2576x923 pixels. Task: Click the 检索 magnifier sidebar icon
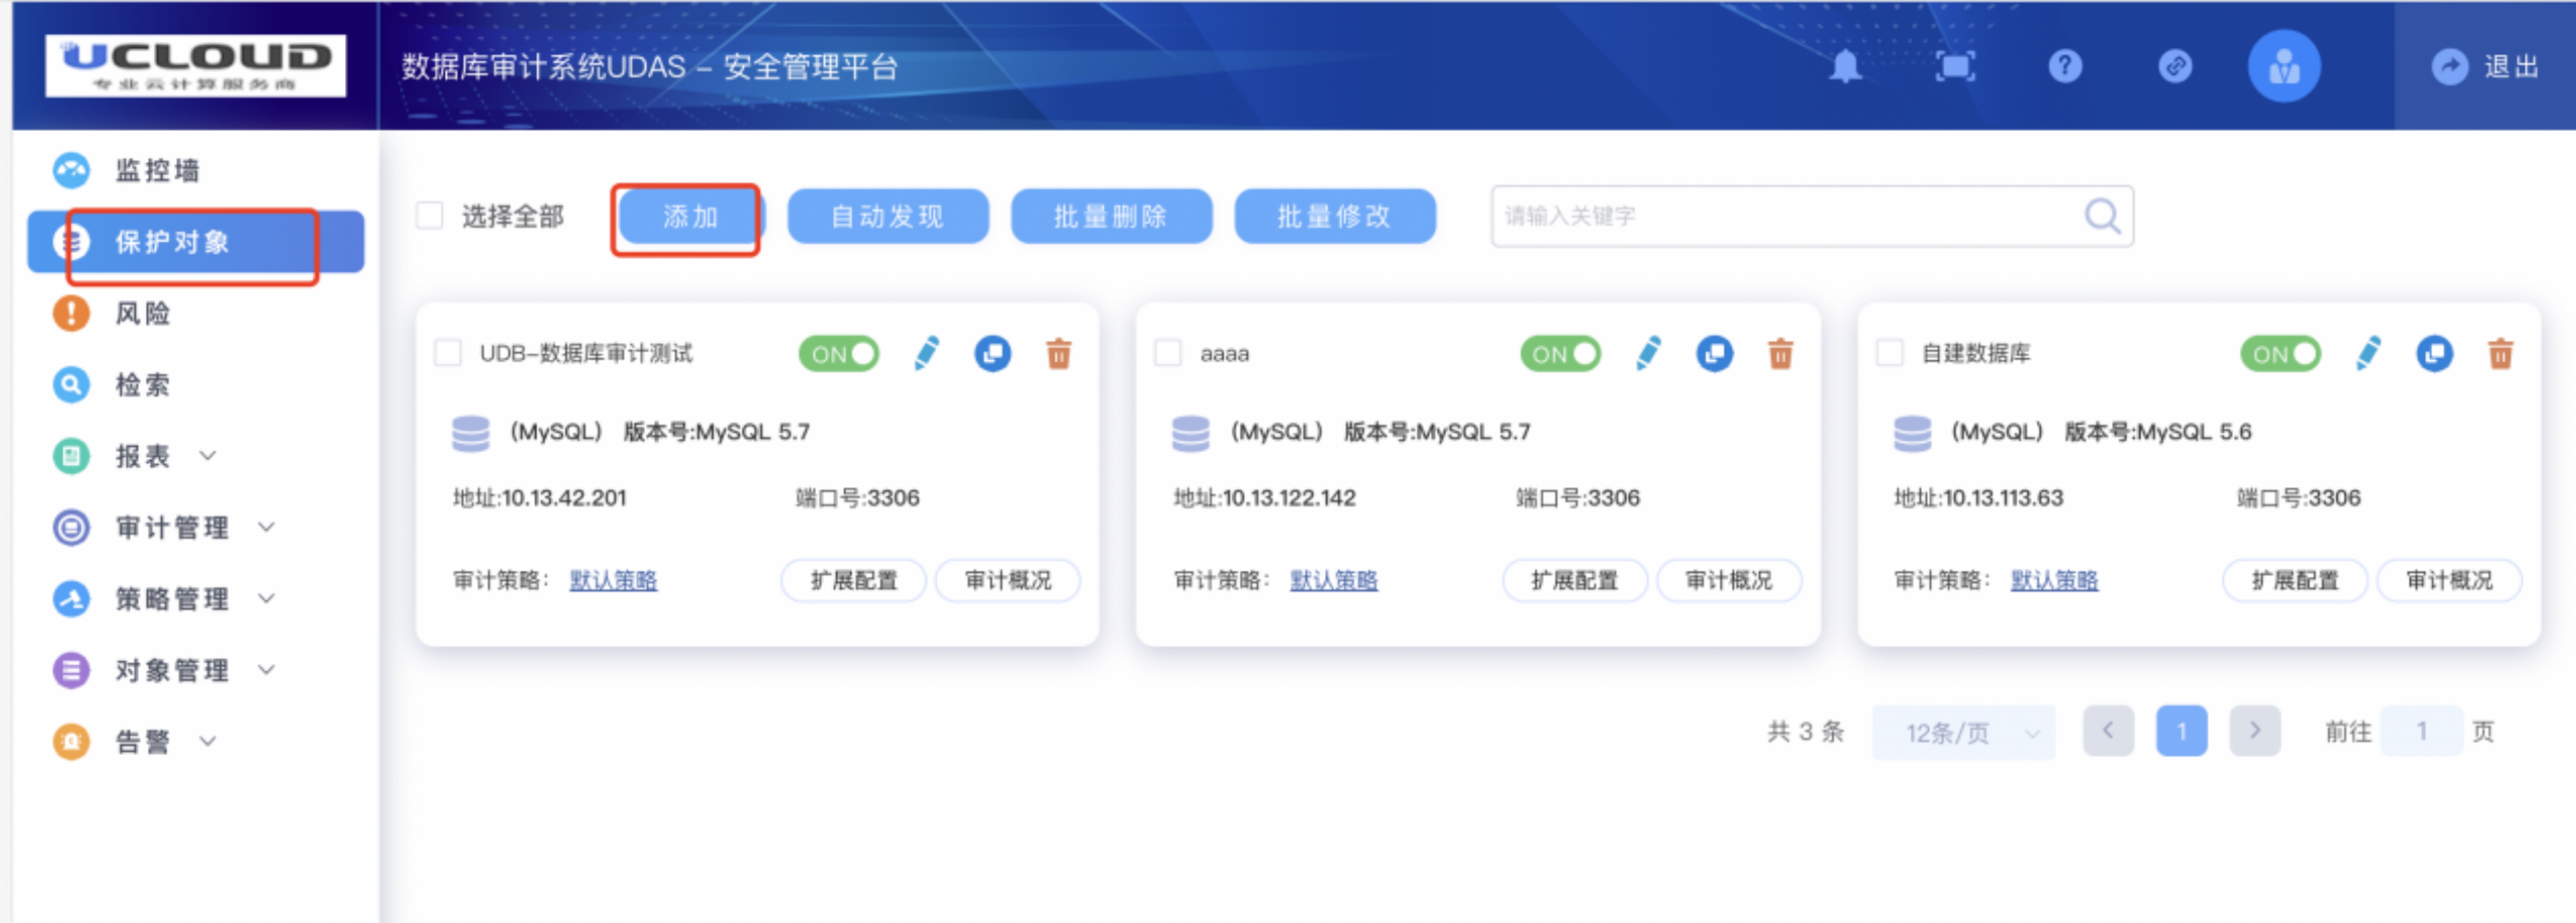(x=71, y=385)
